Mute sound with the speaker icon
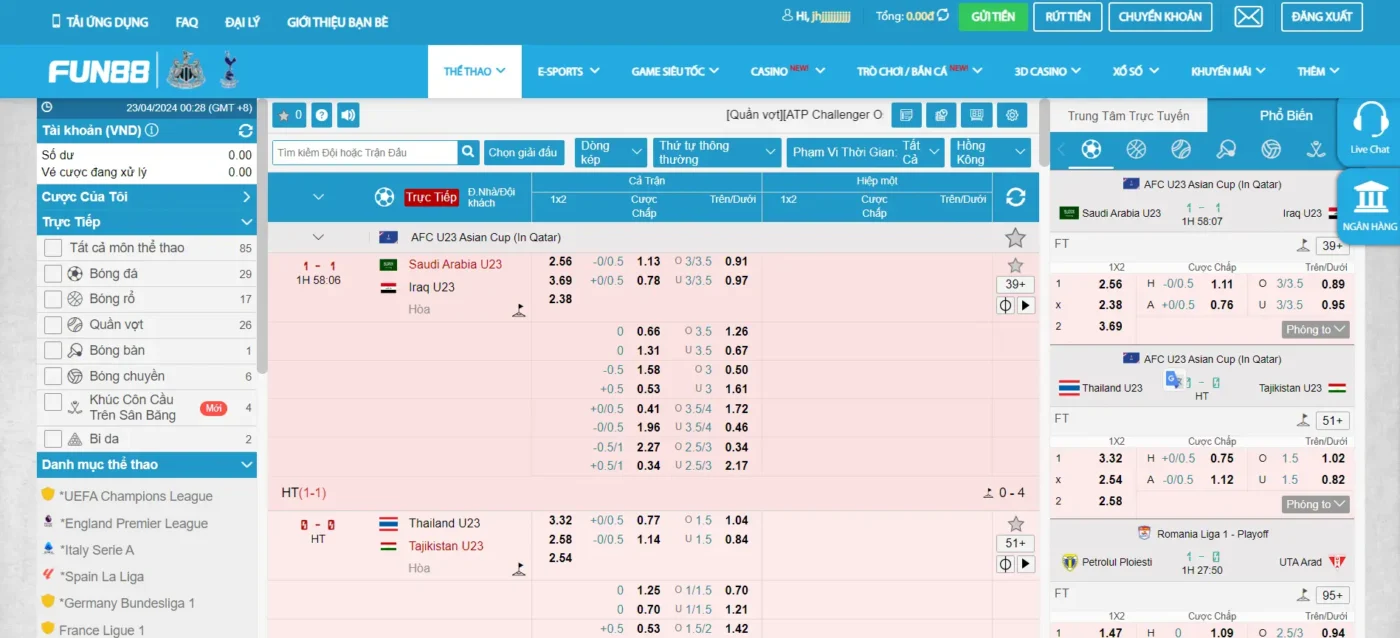 [348, 115]
